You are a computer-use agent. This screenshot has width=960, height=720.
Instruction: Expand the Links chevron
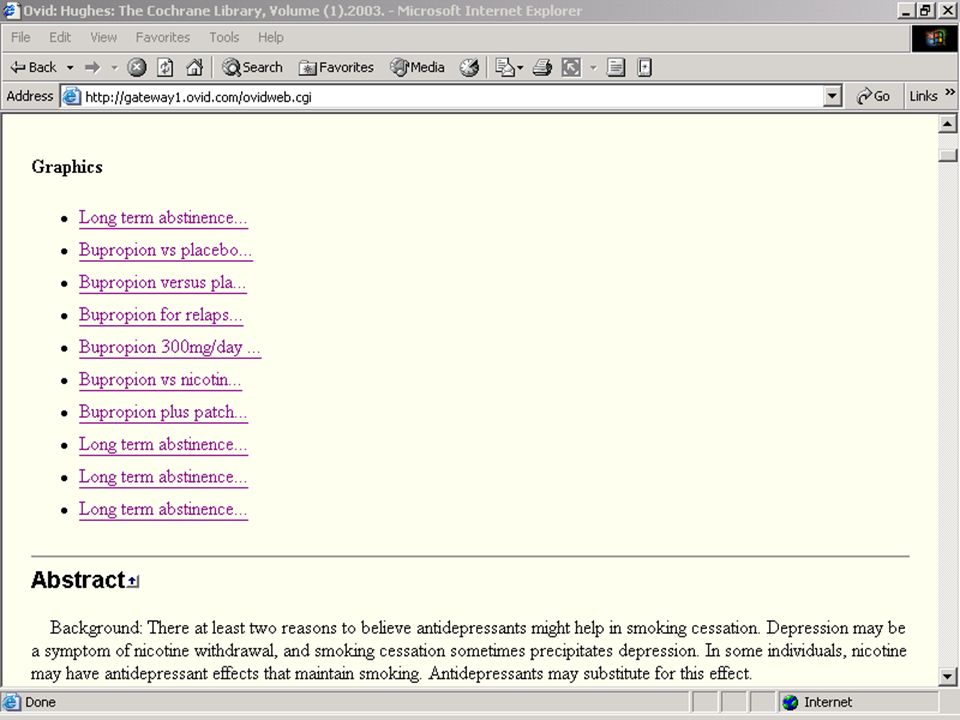(950, 92)
